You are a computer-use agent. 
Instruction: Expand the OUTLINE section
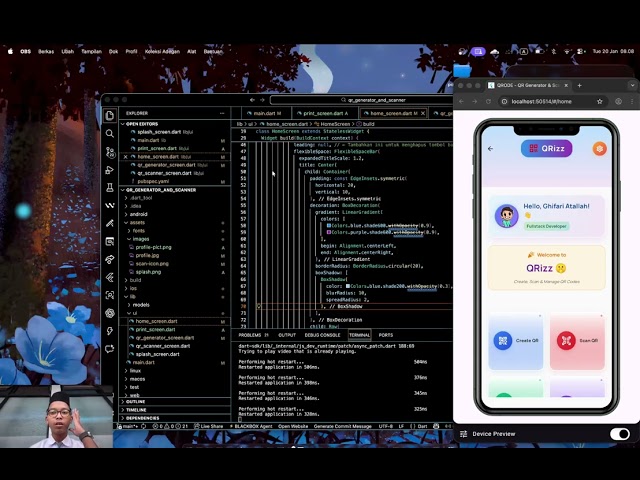point(136,401)
